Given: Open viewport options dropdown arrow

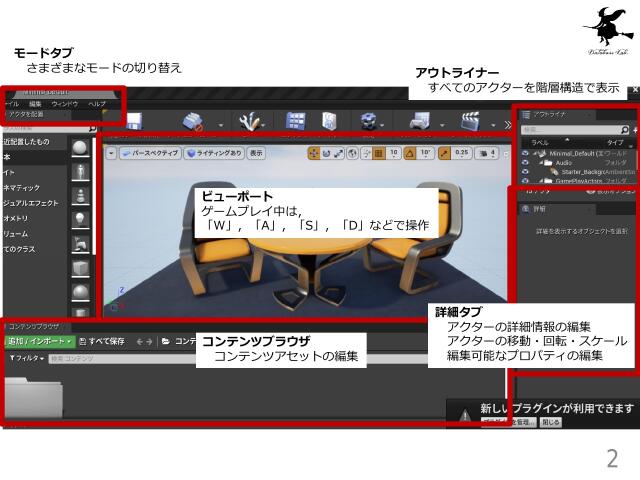Looking at the screenshot, I should click(x=111, y=153).
